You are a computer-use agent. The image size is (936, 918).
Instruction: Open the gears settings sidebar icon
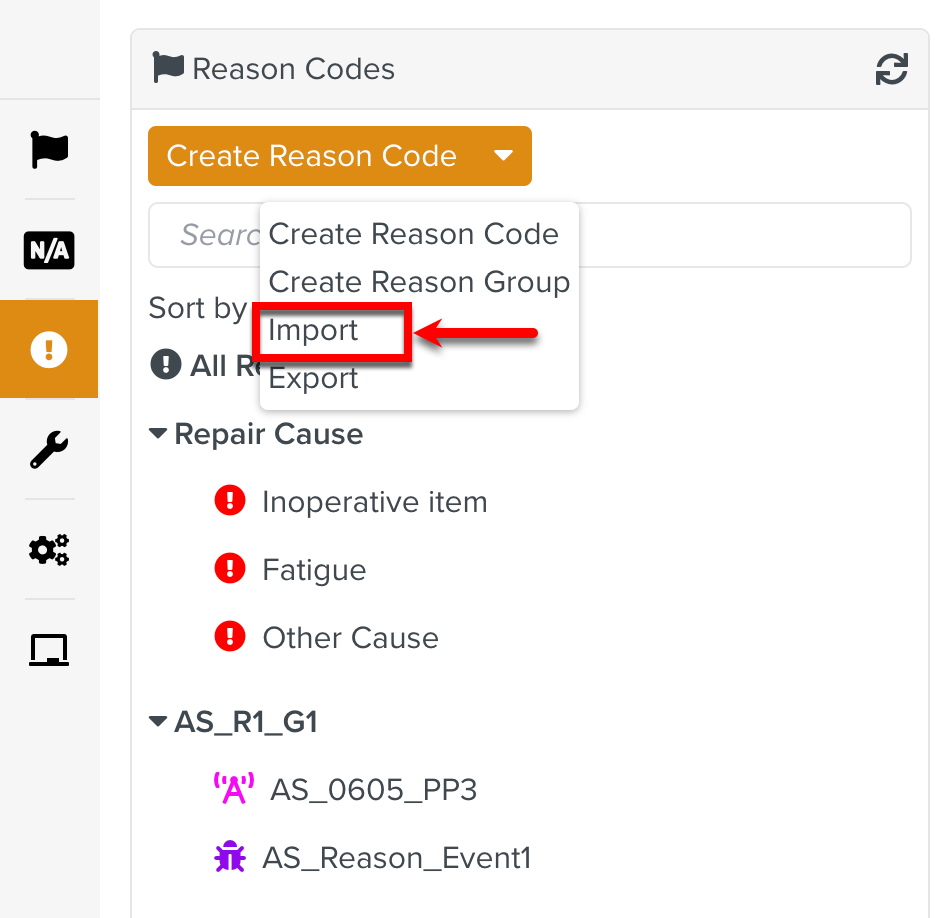(x=49, y=549)
